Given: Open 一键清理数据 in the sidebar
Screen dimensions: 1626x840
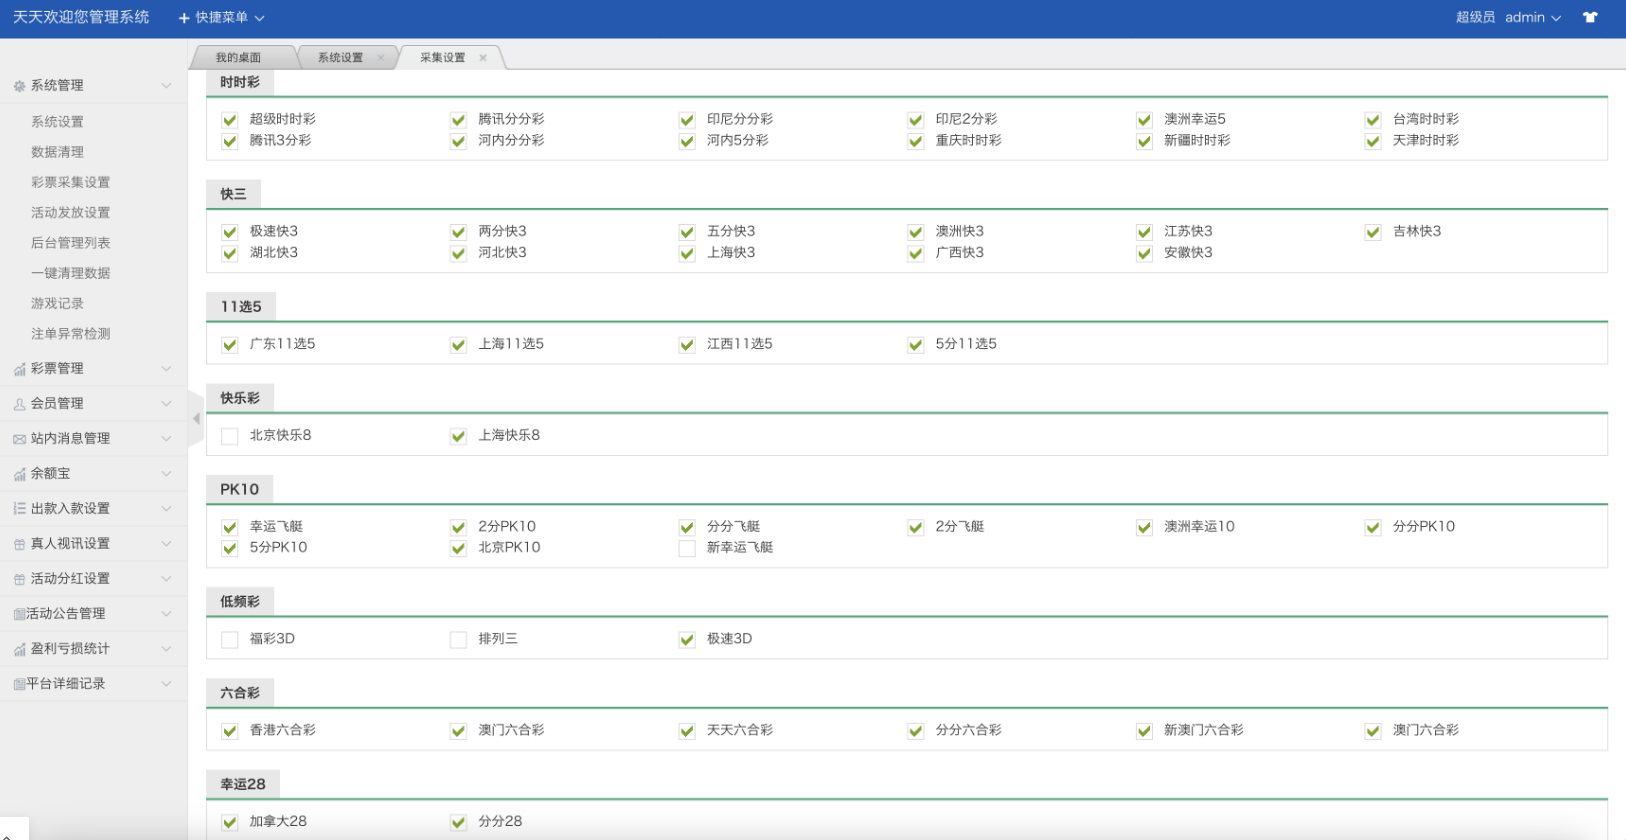Looking at the screenshot, I should [x=70, y=273].
